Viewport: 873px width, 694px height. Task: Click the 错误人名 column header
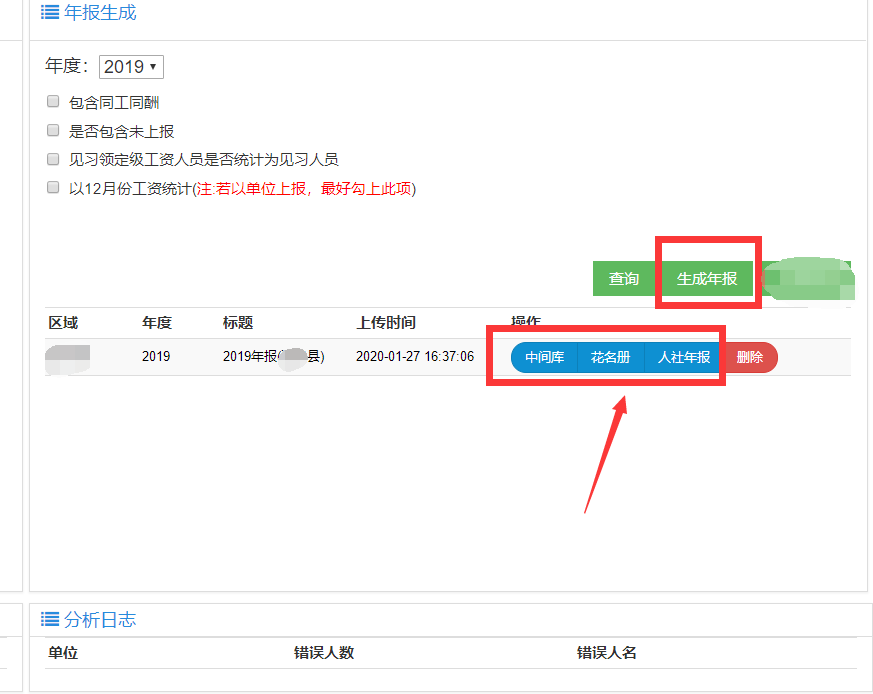click(607, 653)
